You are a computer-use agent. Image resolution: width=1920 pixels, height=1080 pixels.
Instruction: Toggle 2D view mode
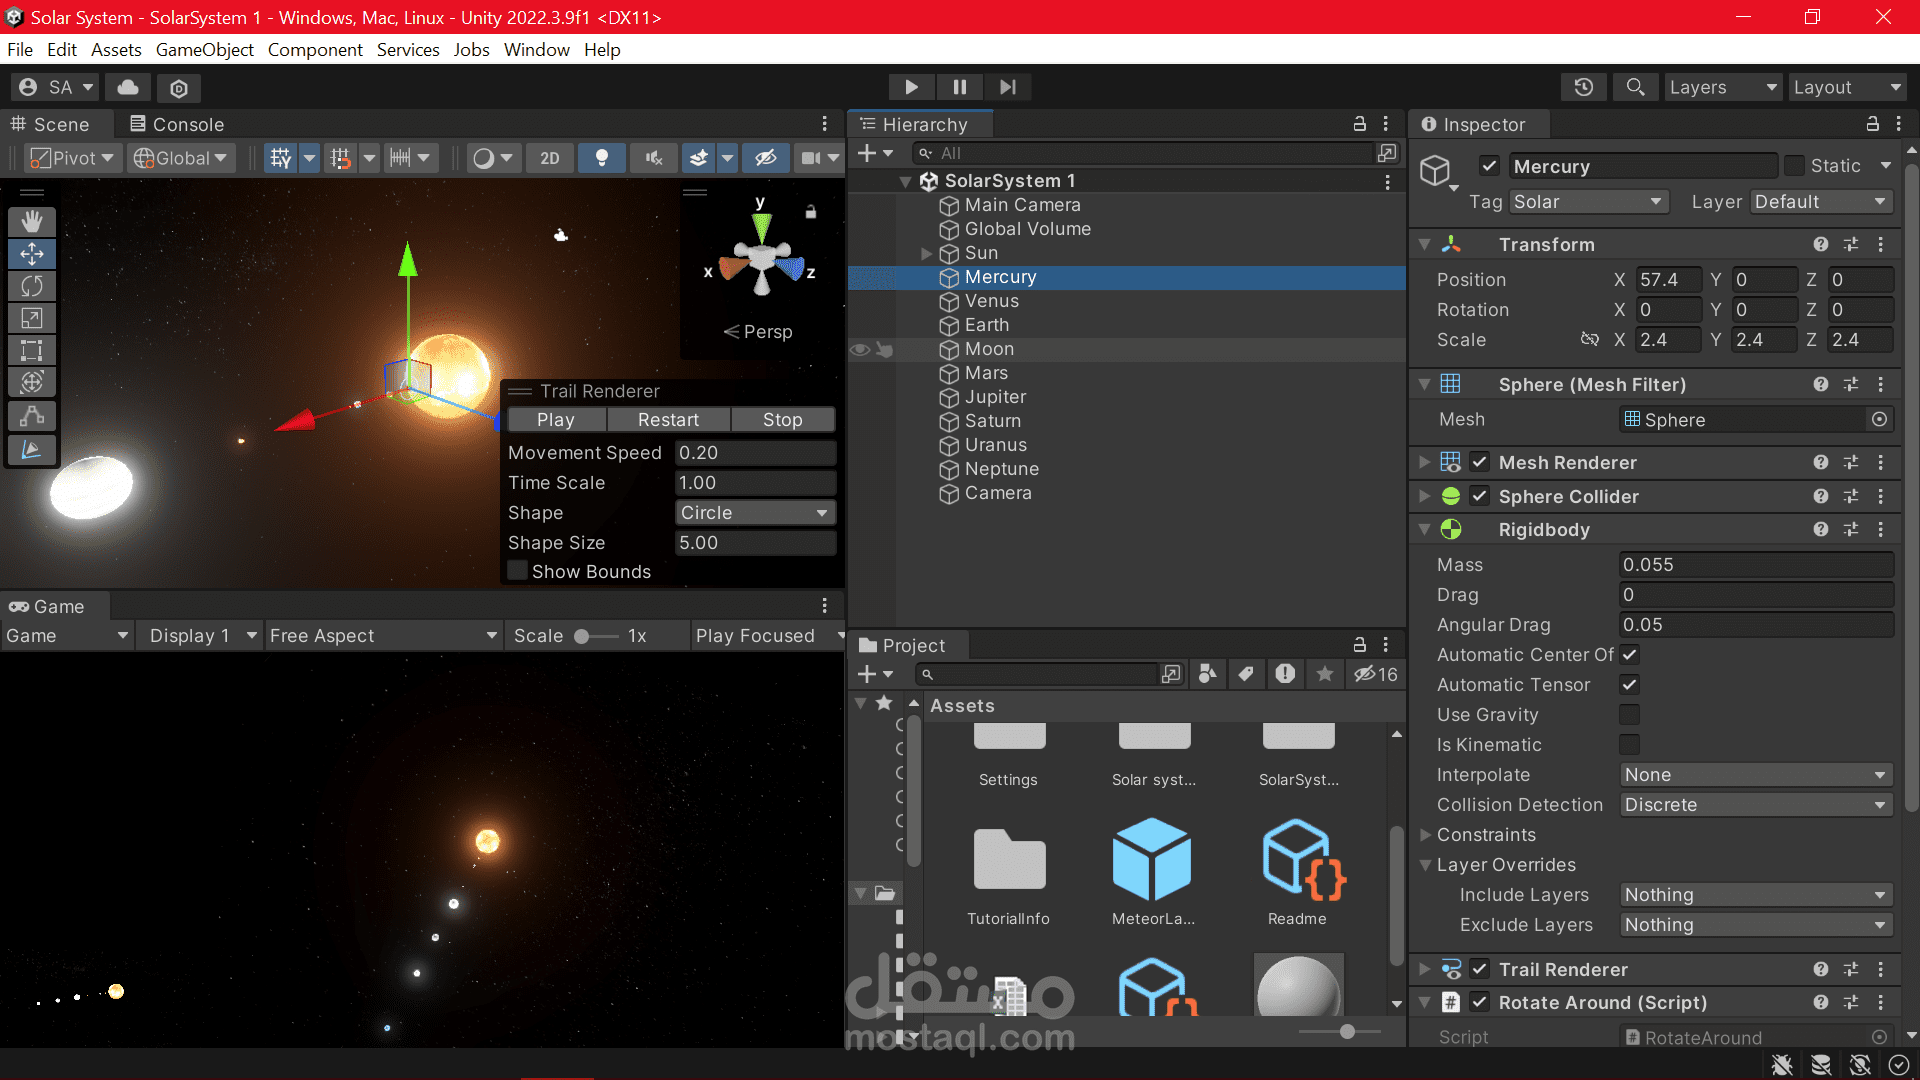click(549, 158)
